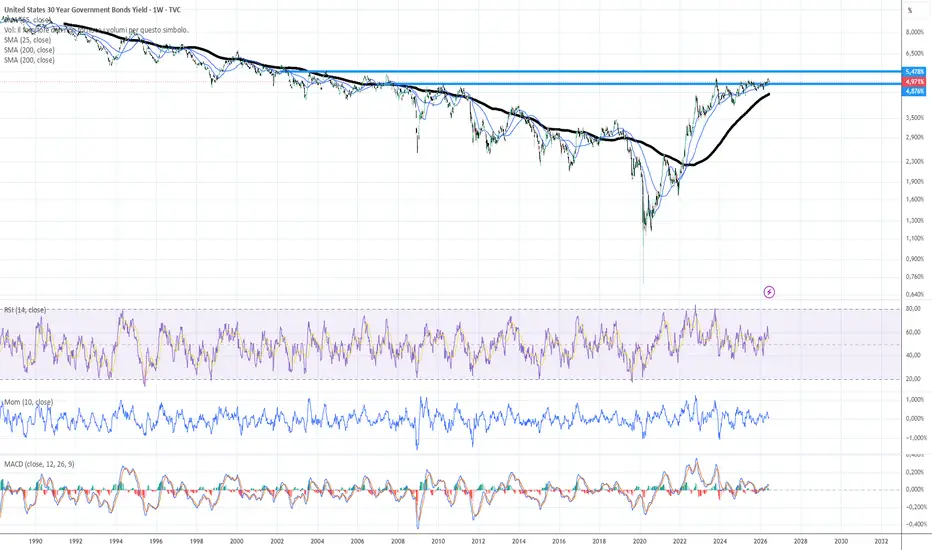Select the Vol indicator legend line
This screenshot has width=932, height=550.
[96, 30]
